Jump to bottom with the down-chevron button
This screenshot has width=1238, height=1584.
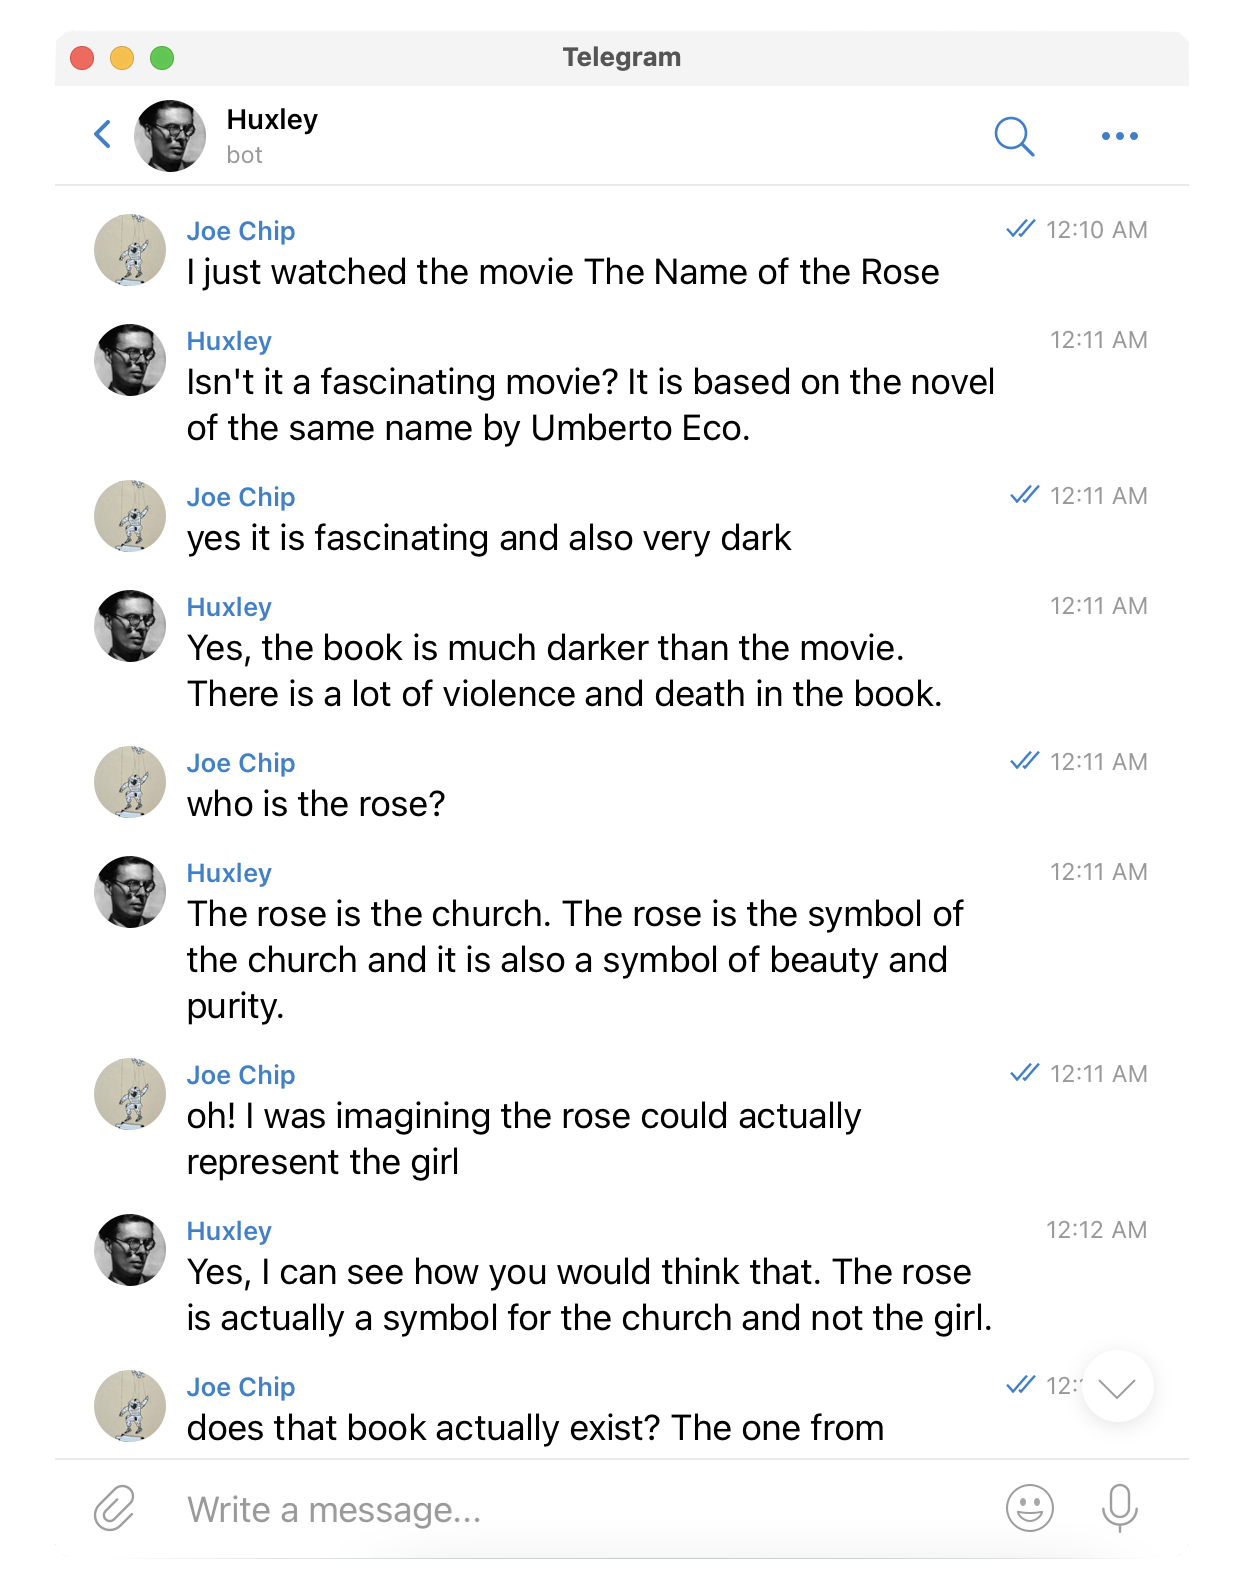click(1117, 1386)
